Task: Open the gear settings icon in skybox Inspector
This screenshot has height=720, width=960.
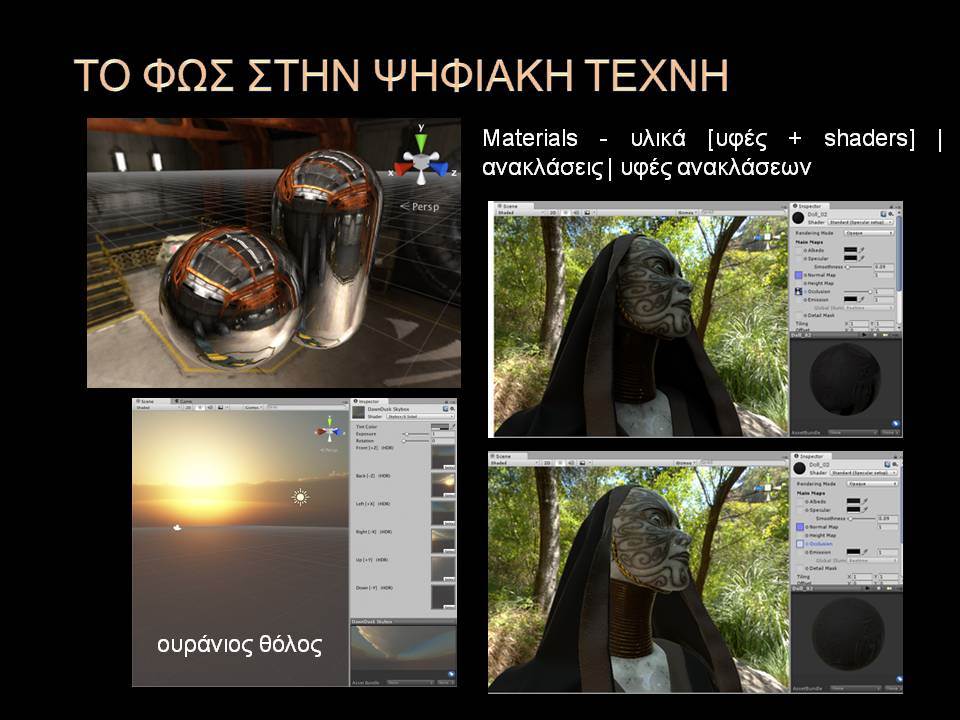Action: [x=452, y=409]
